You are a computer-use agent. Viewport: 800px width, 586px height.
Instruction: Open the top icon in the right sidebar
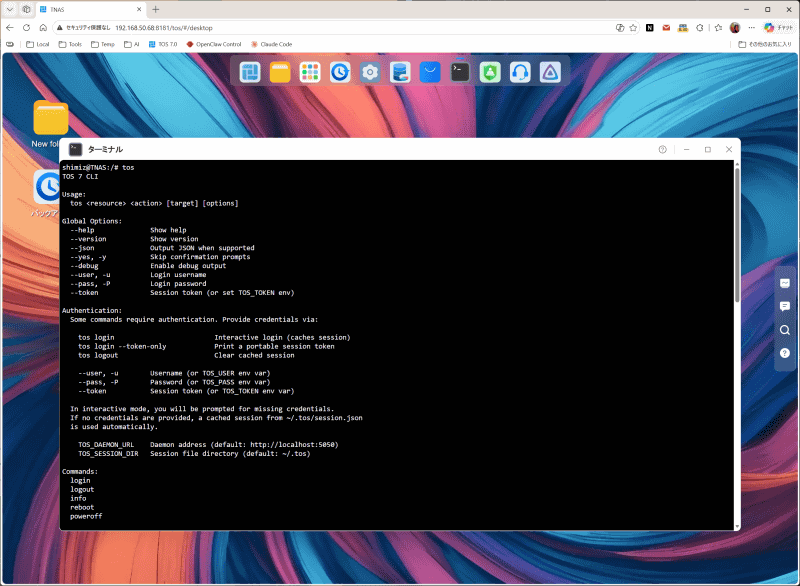[785, 283]
